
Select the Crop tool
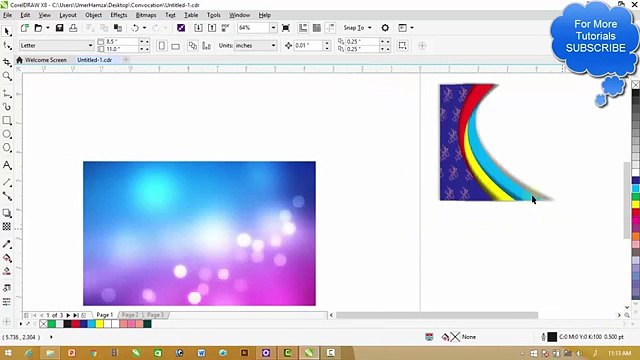click(7, 62)
